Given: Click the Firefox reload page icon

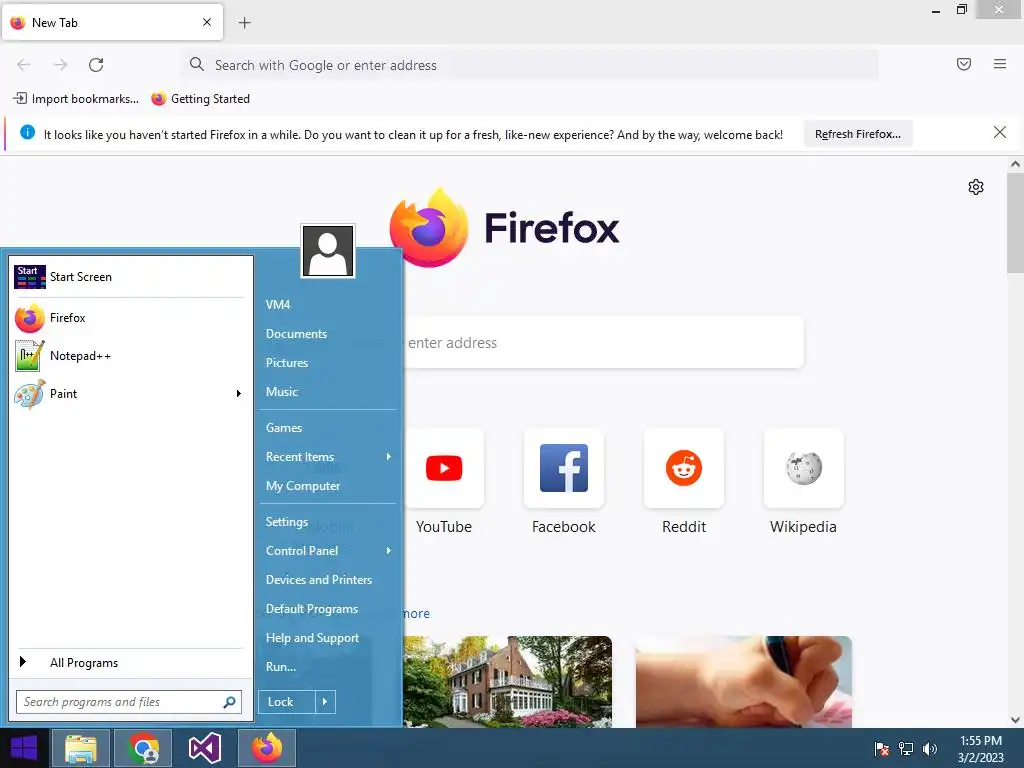Looking at the screenshot, I should pyautogui.click(x=96, y=65).
